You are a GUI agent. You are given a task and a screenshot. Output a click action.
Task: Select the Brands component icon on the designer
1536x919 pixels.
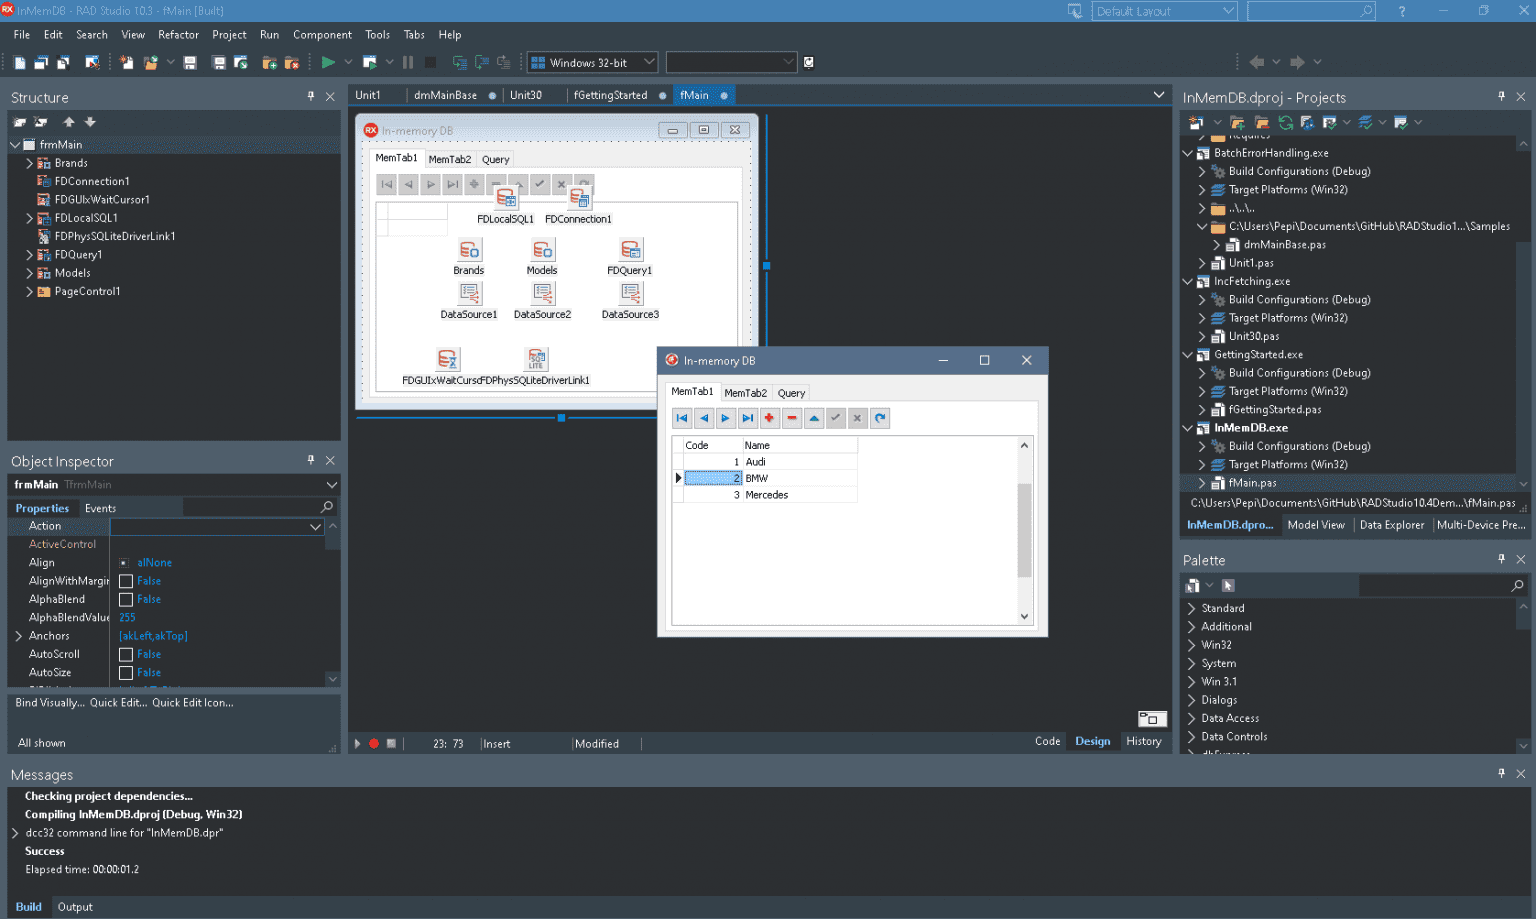(469, 249)
